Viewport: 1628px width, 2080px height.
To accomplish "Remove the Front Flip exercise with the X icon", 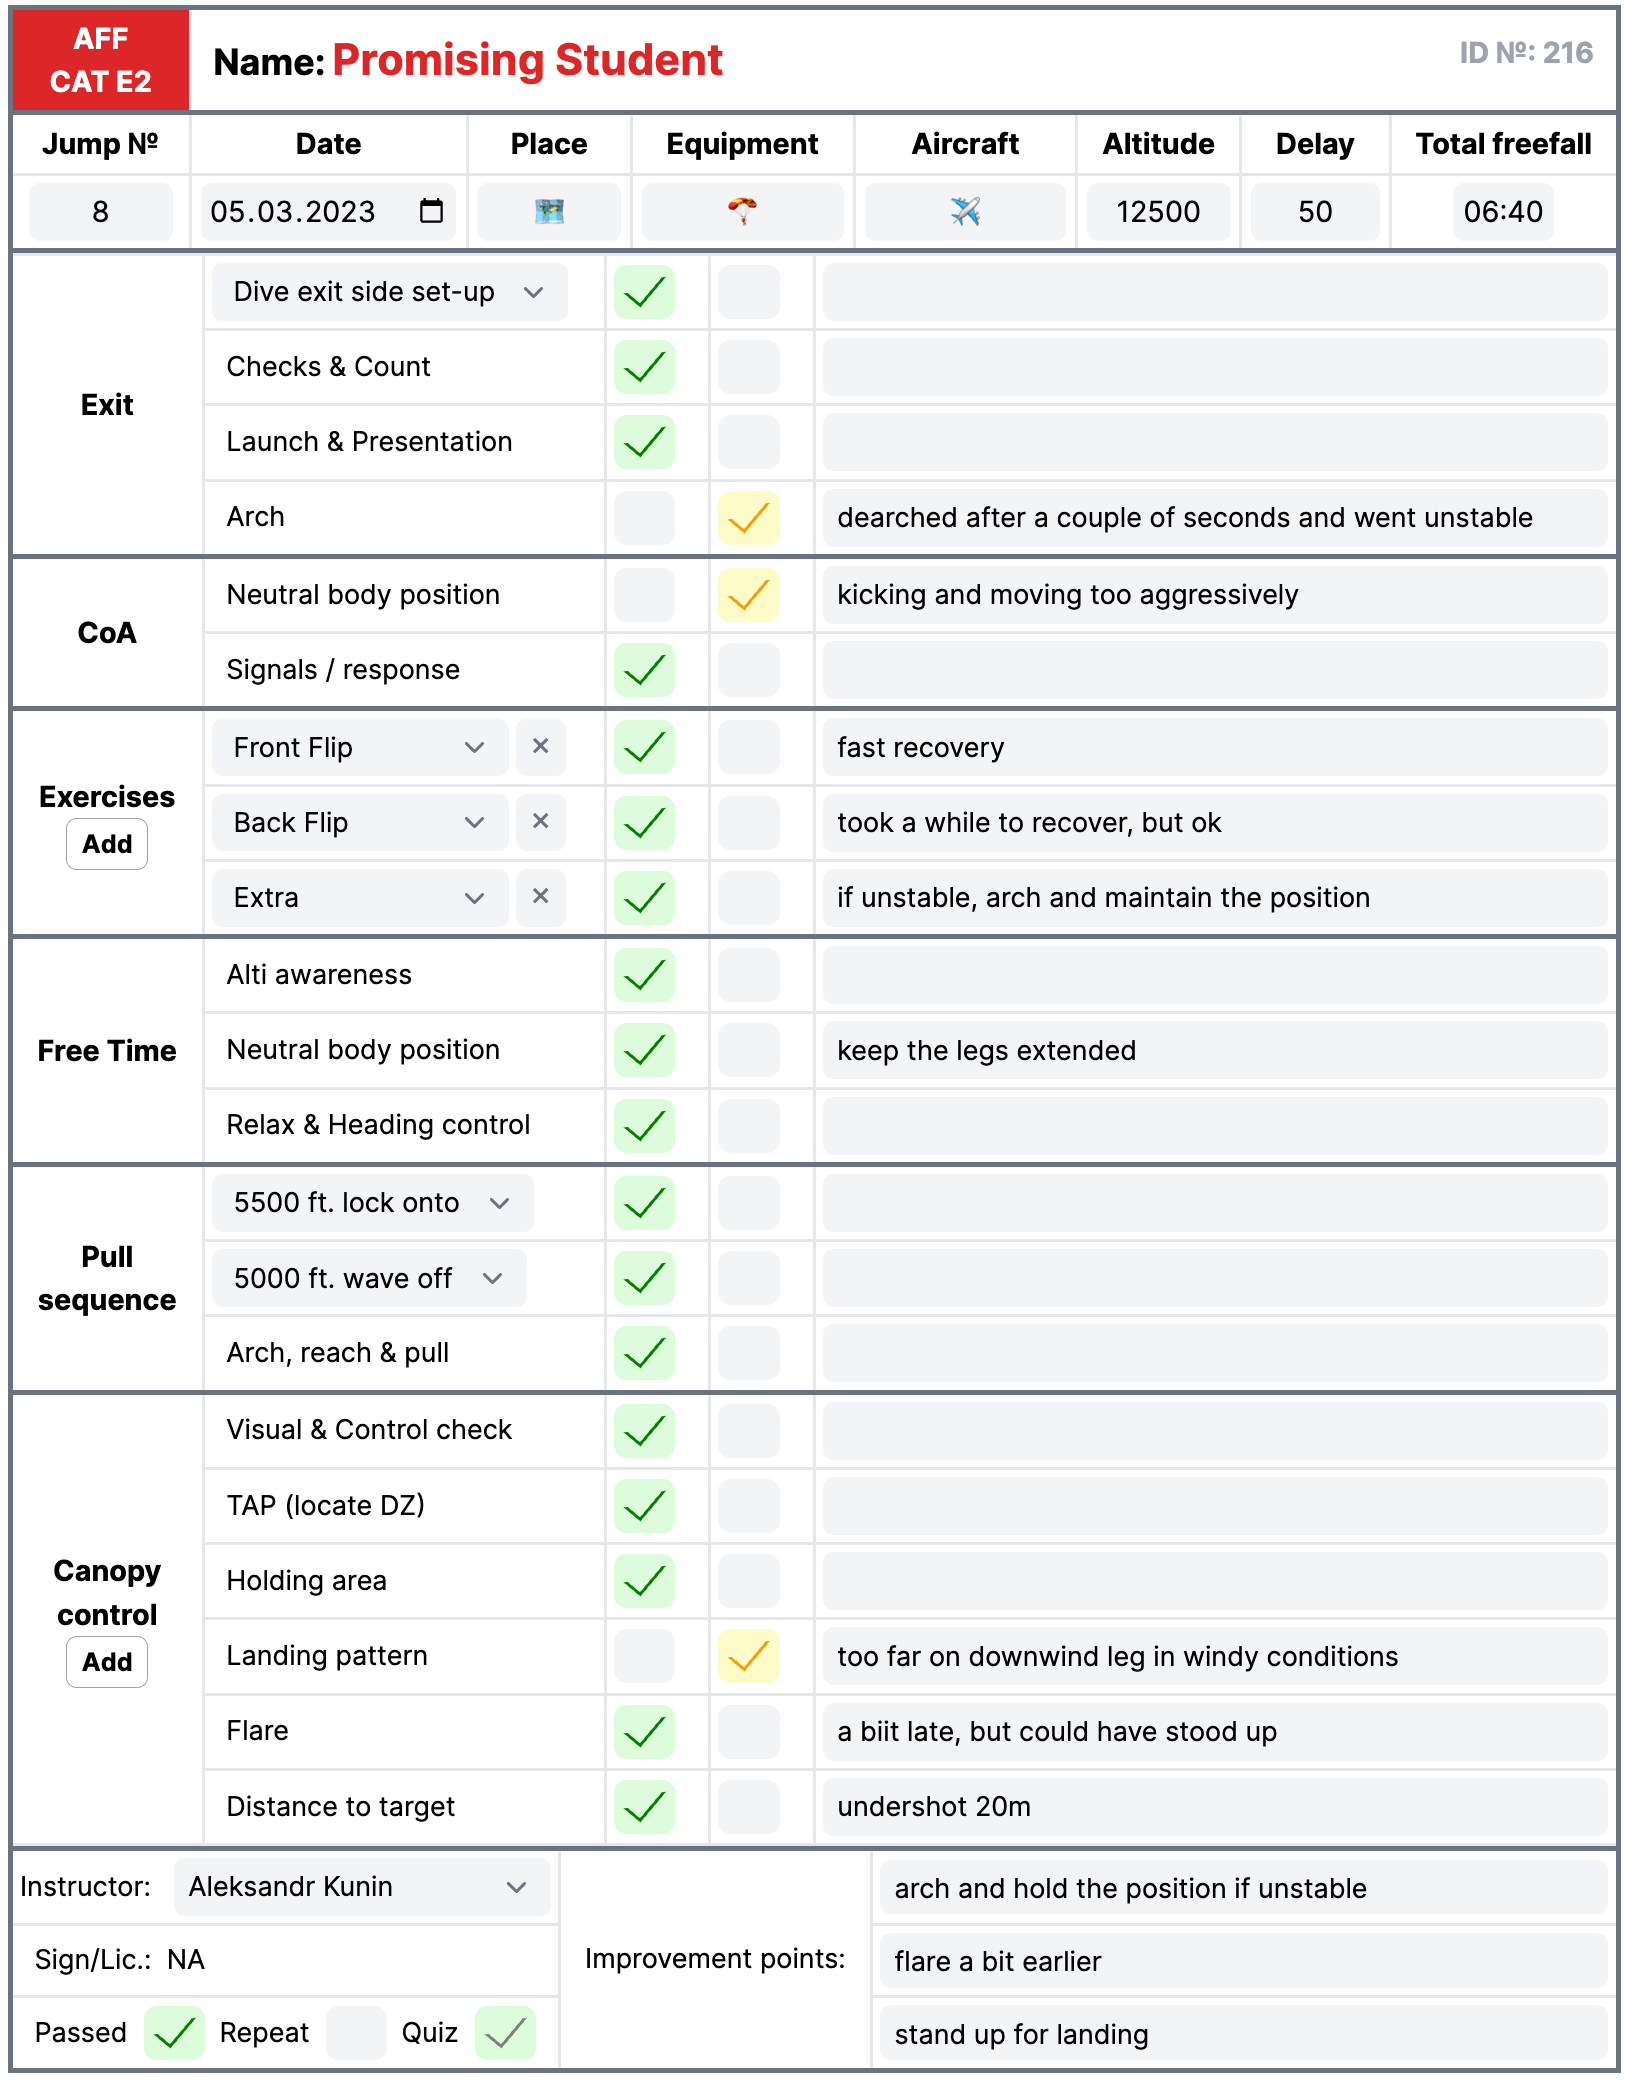I will coord(540,747).
